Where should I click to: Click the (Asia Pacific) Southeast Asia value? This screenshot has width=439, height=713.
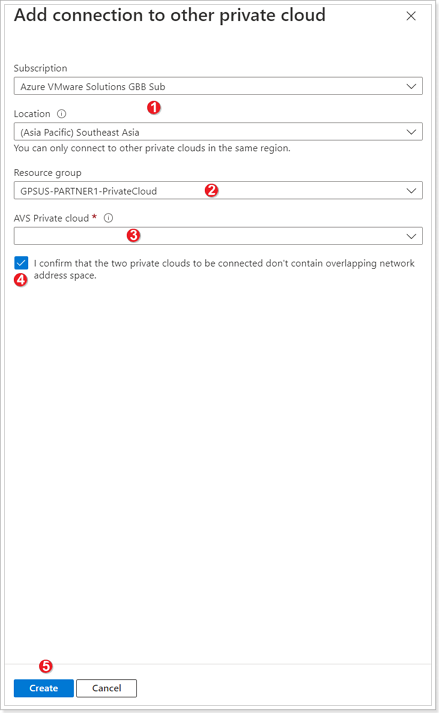click(x=80, y=132)
